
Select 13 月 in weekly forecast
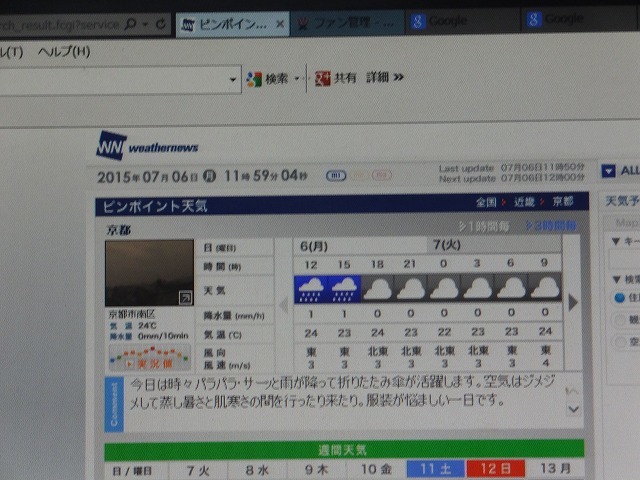click(x=555, y=468)
